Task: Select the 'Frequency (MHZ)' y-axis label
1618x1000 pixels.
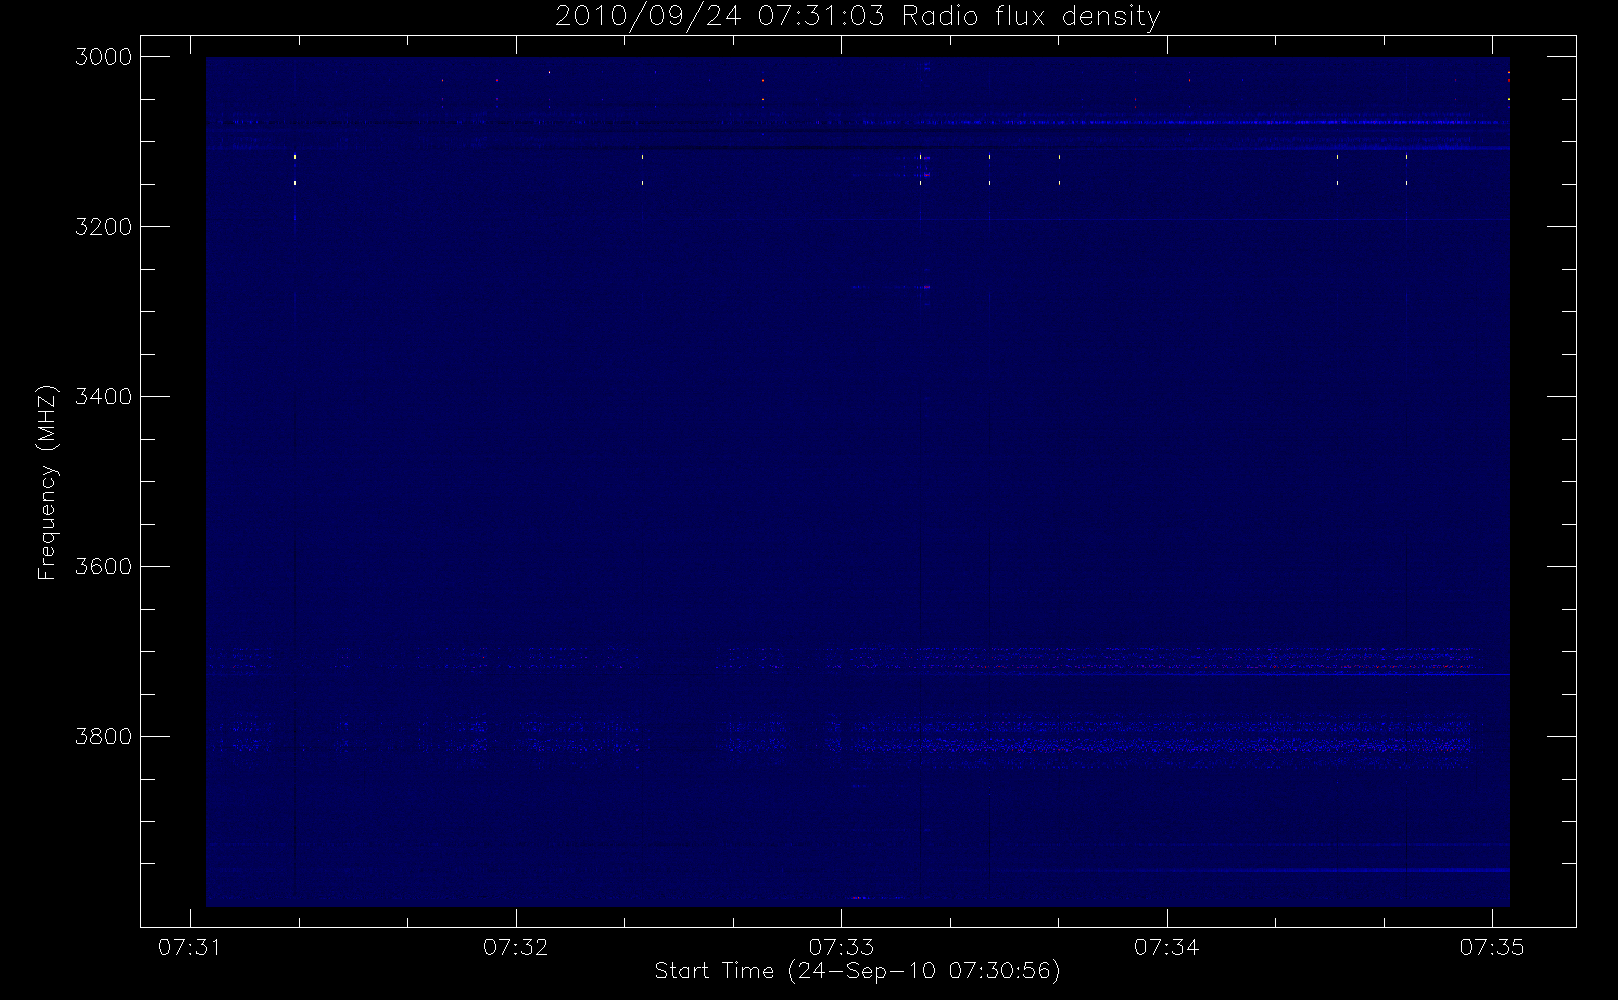Action: tap(47, 482)
